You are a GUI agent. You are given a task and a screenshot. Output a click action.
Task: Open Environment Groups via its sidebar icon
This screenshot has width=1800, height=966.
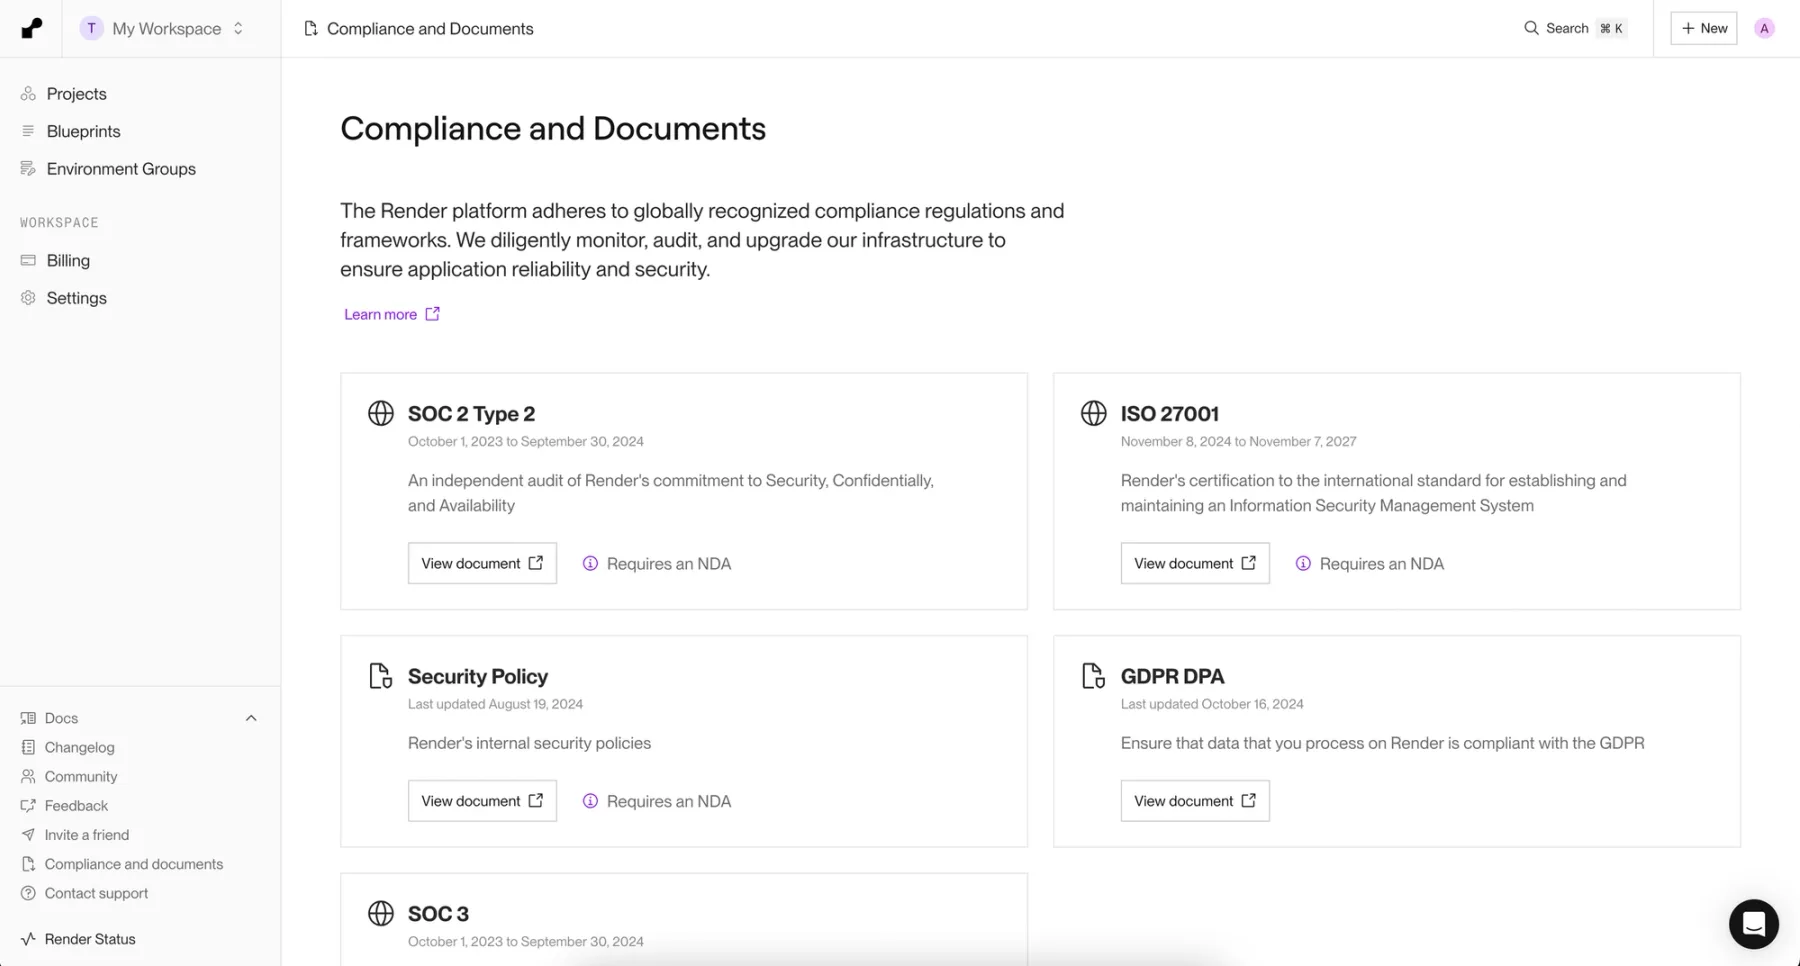coord(28,168)
